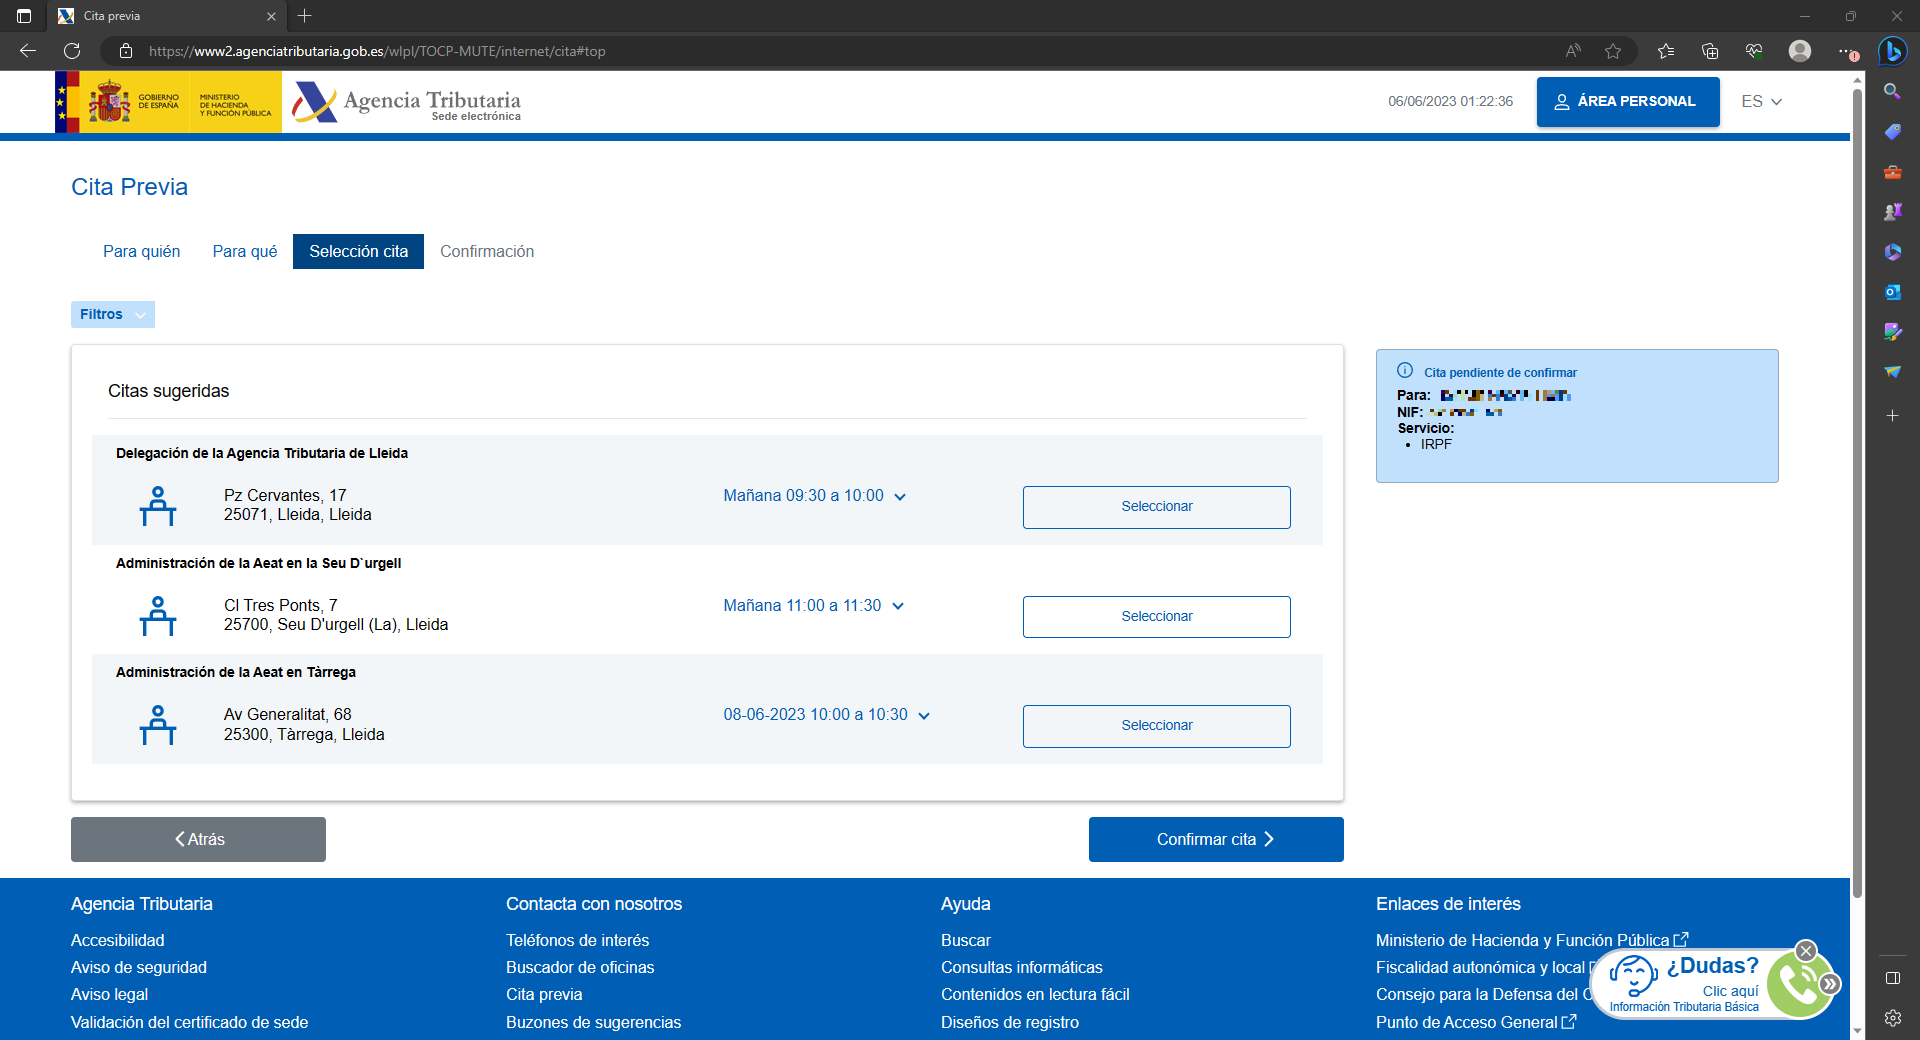Select the Selección cita step tab
1920x1040 pixels.
(358, 251)
